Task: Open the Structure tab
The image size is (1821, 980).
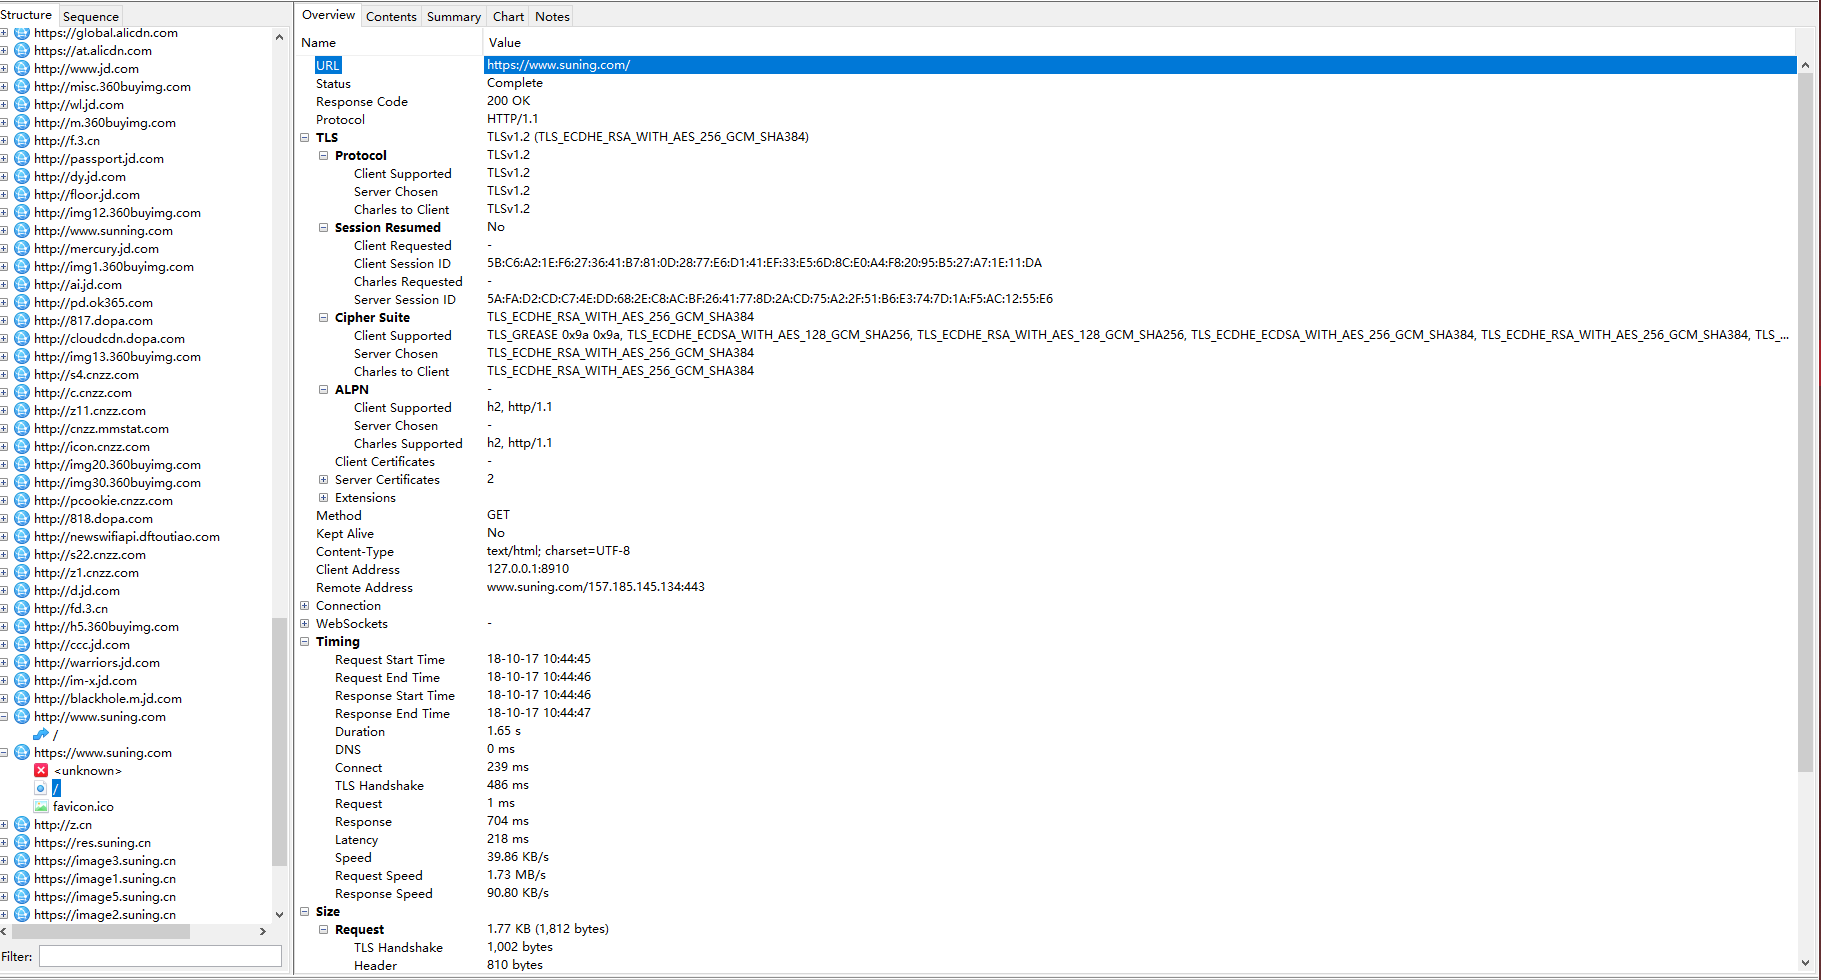Action: 26,15
